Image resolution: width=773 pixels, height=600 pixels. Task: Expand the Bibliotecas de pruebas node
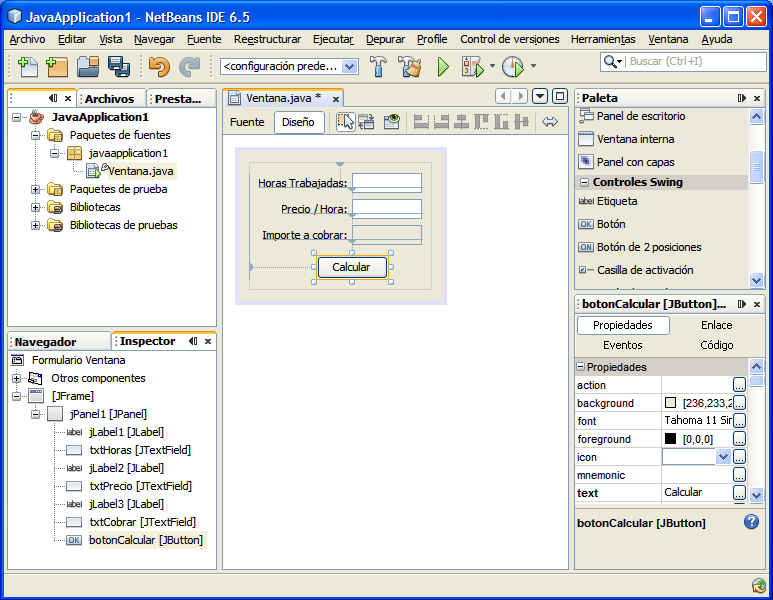[35, 225]
